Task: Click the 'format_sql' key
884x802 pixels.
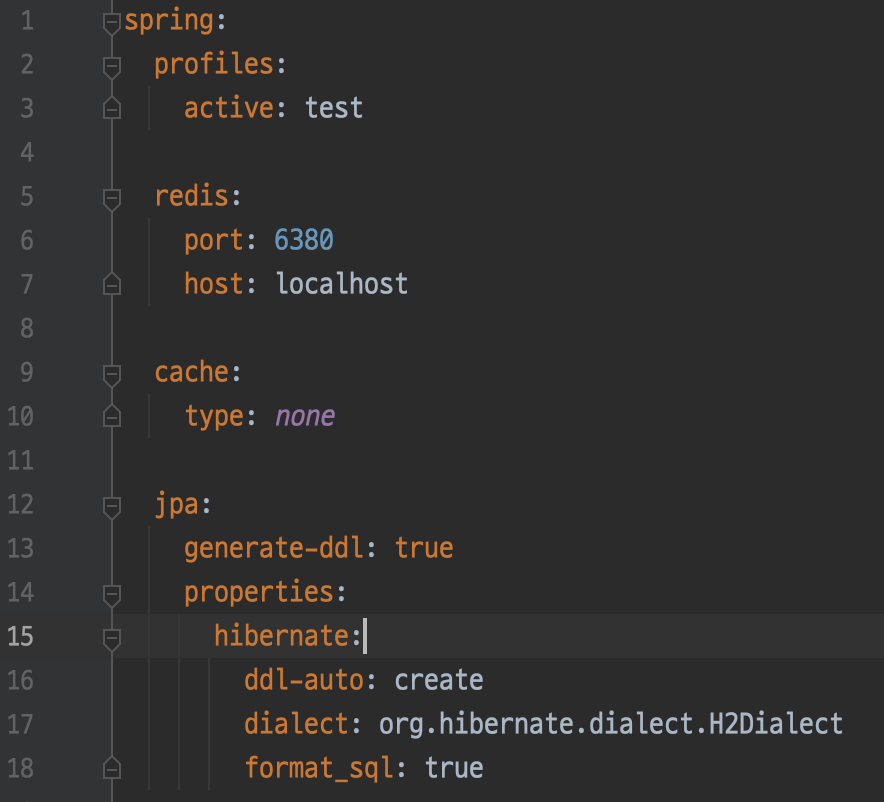Action: [x=319, y=769]
